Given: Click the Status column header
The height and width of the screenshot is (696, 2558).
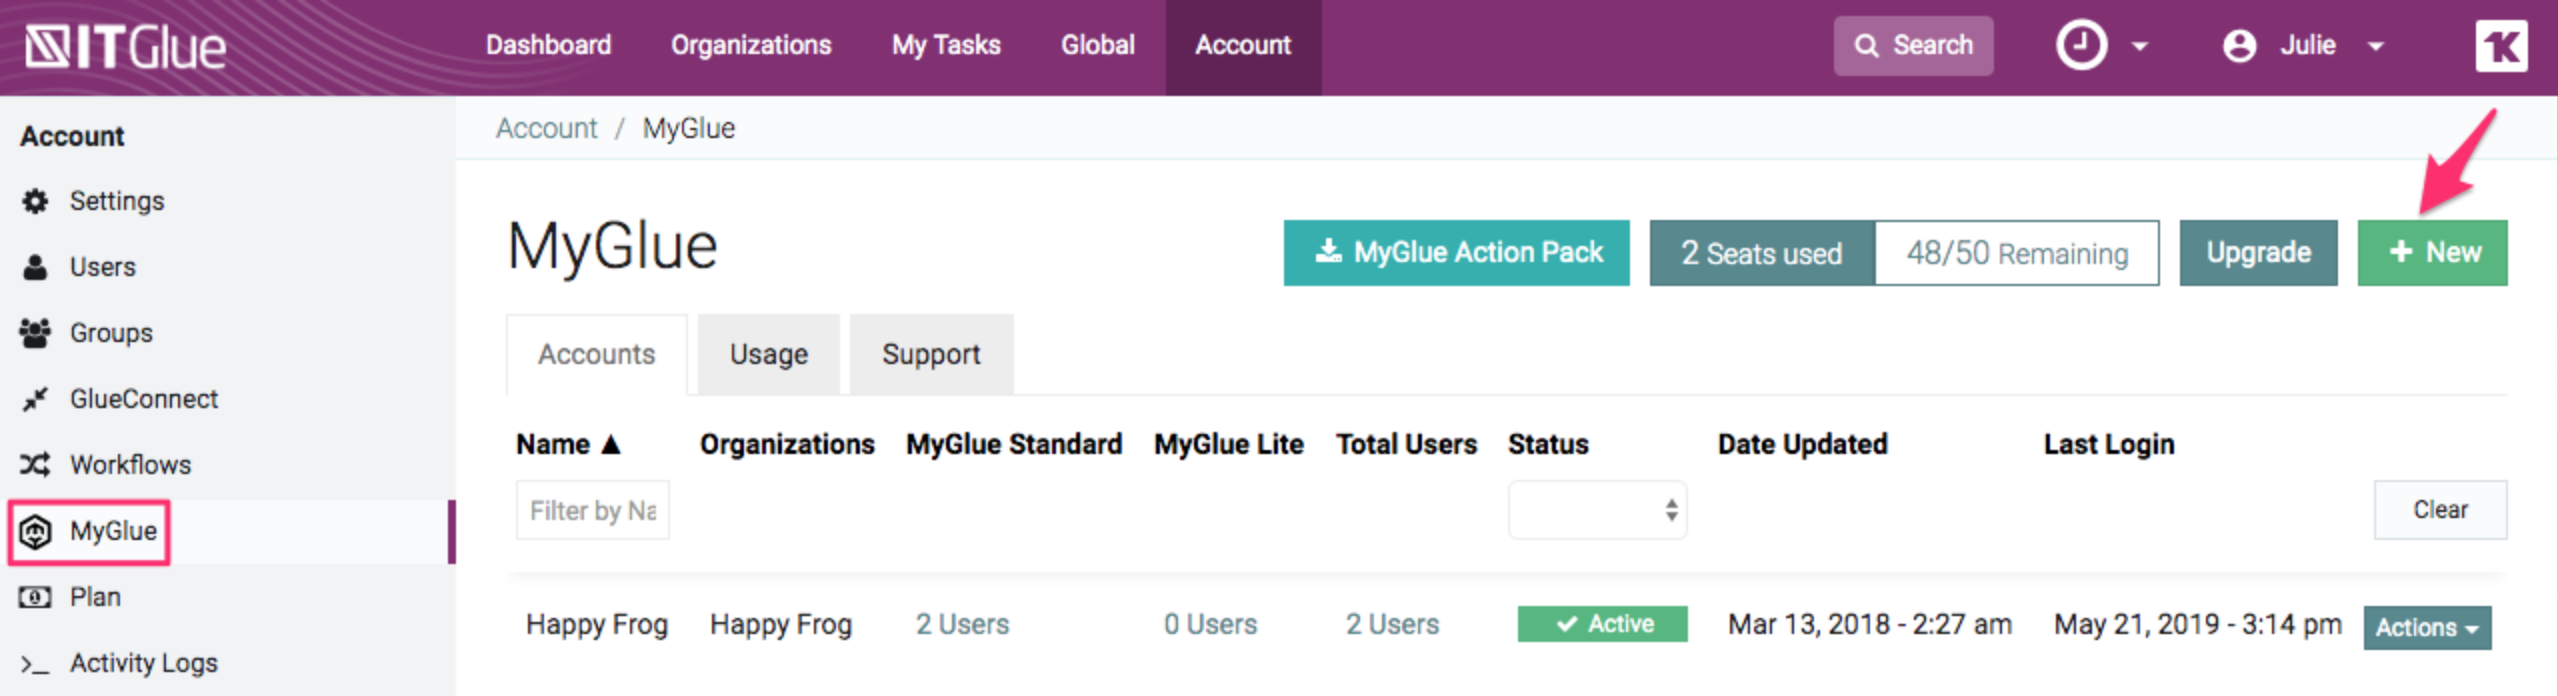Looking at the screenshot, I should (1548, 444).
